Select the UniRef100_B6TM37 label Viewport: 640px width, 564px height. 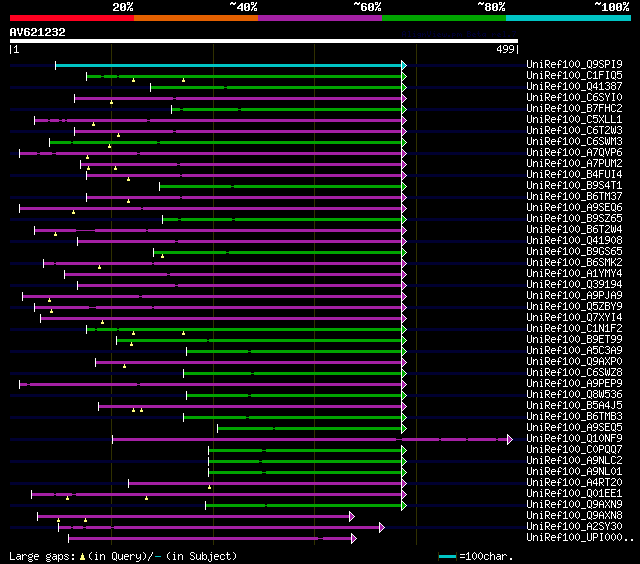(x=574, y=197)
